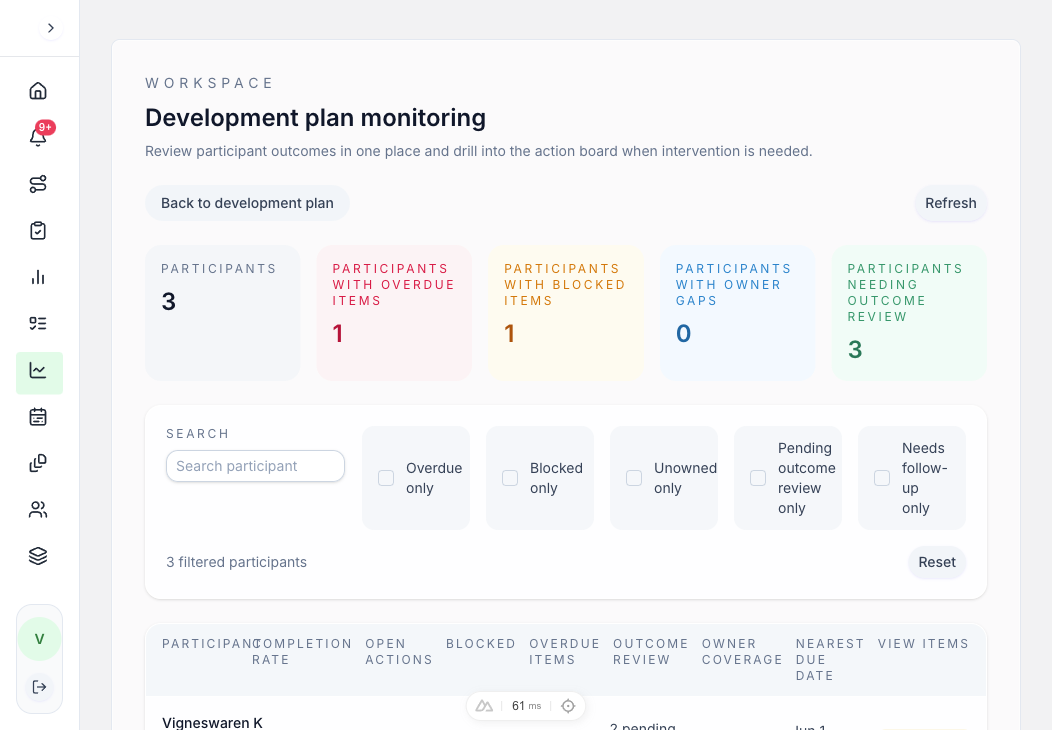Click the Overdue Items column header

coord(564,651)
